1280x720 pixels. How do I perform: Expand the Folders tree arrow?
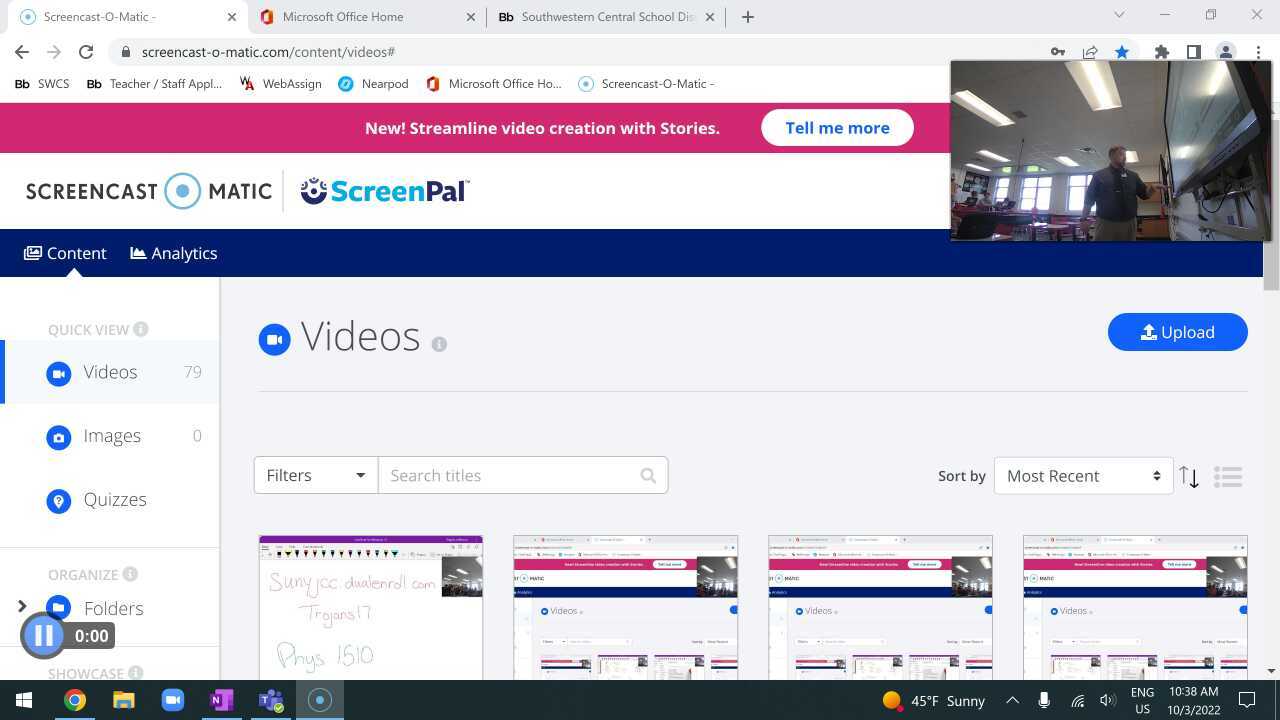tap(22, 607)
